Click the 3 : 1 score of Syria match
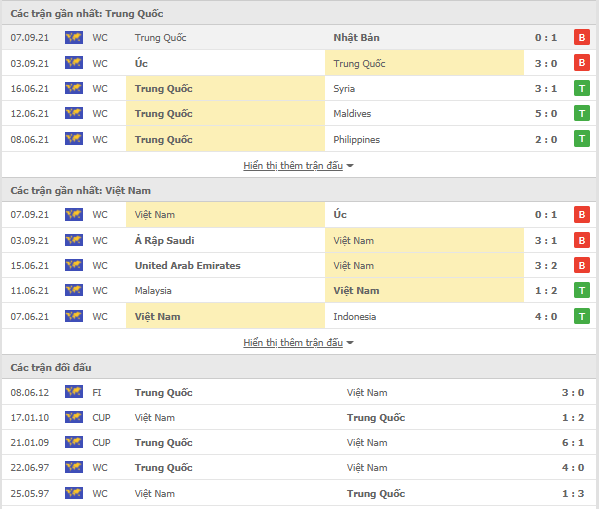The image size is (599, 509). (546, 88)
